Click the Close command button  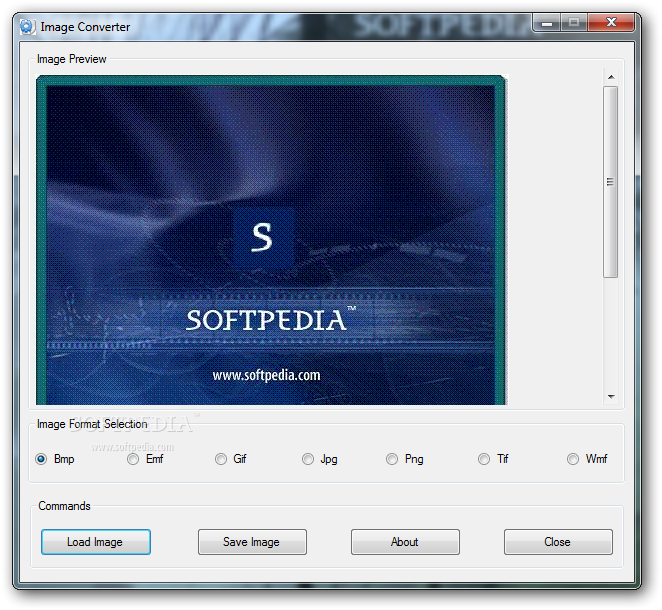pyautogui.click(x=558, y=542)
